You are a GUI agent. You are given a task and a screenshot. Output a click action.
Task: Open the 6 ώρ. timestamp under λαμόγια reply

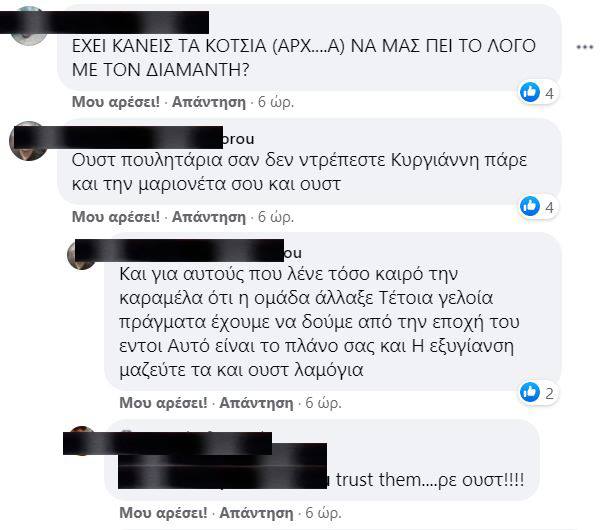click(323, 403)
